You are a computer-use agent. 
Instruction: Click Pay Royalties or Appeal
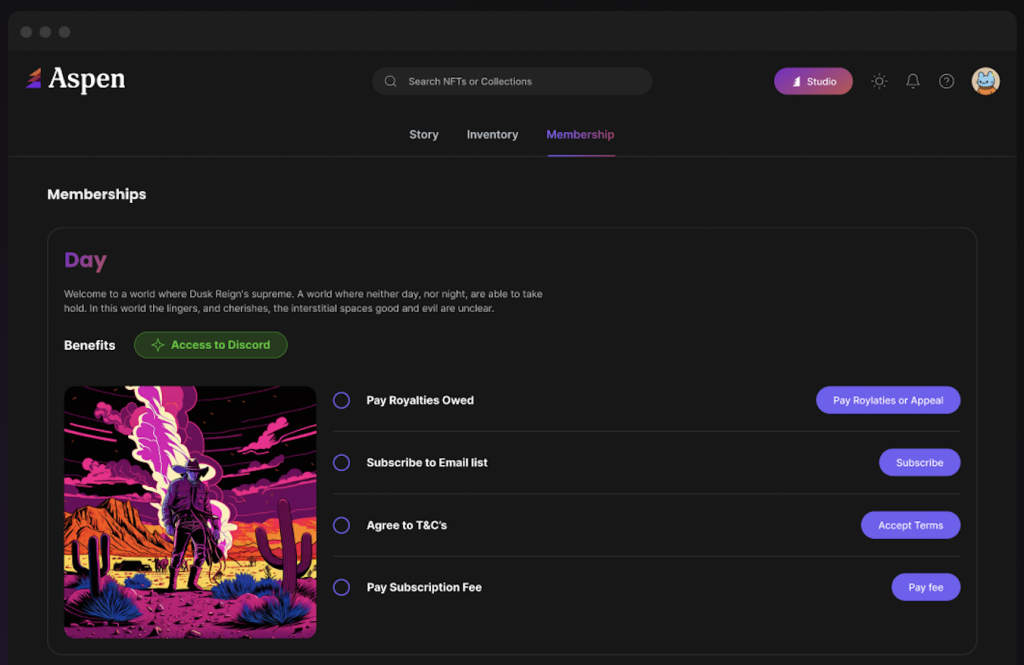pos(888,400)
